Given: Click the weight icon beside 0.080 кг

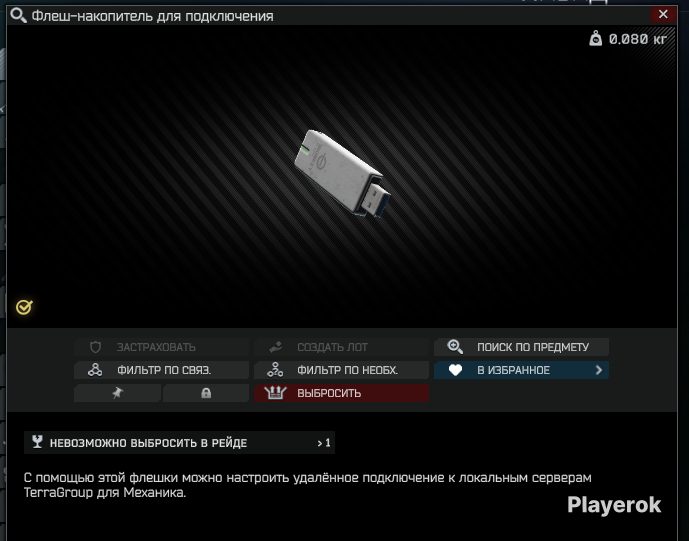Looking at the screenshot, I should (596, 40).
